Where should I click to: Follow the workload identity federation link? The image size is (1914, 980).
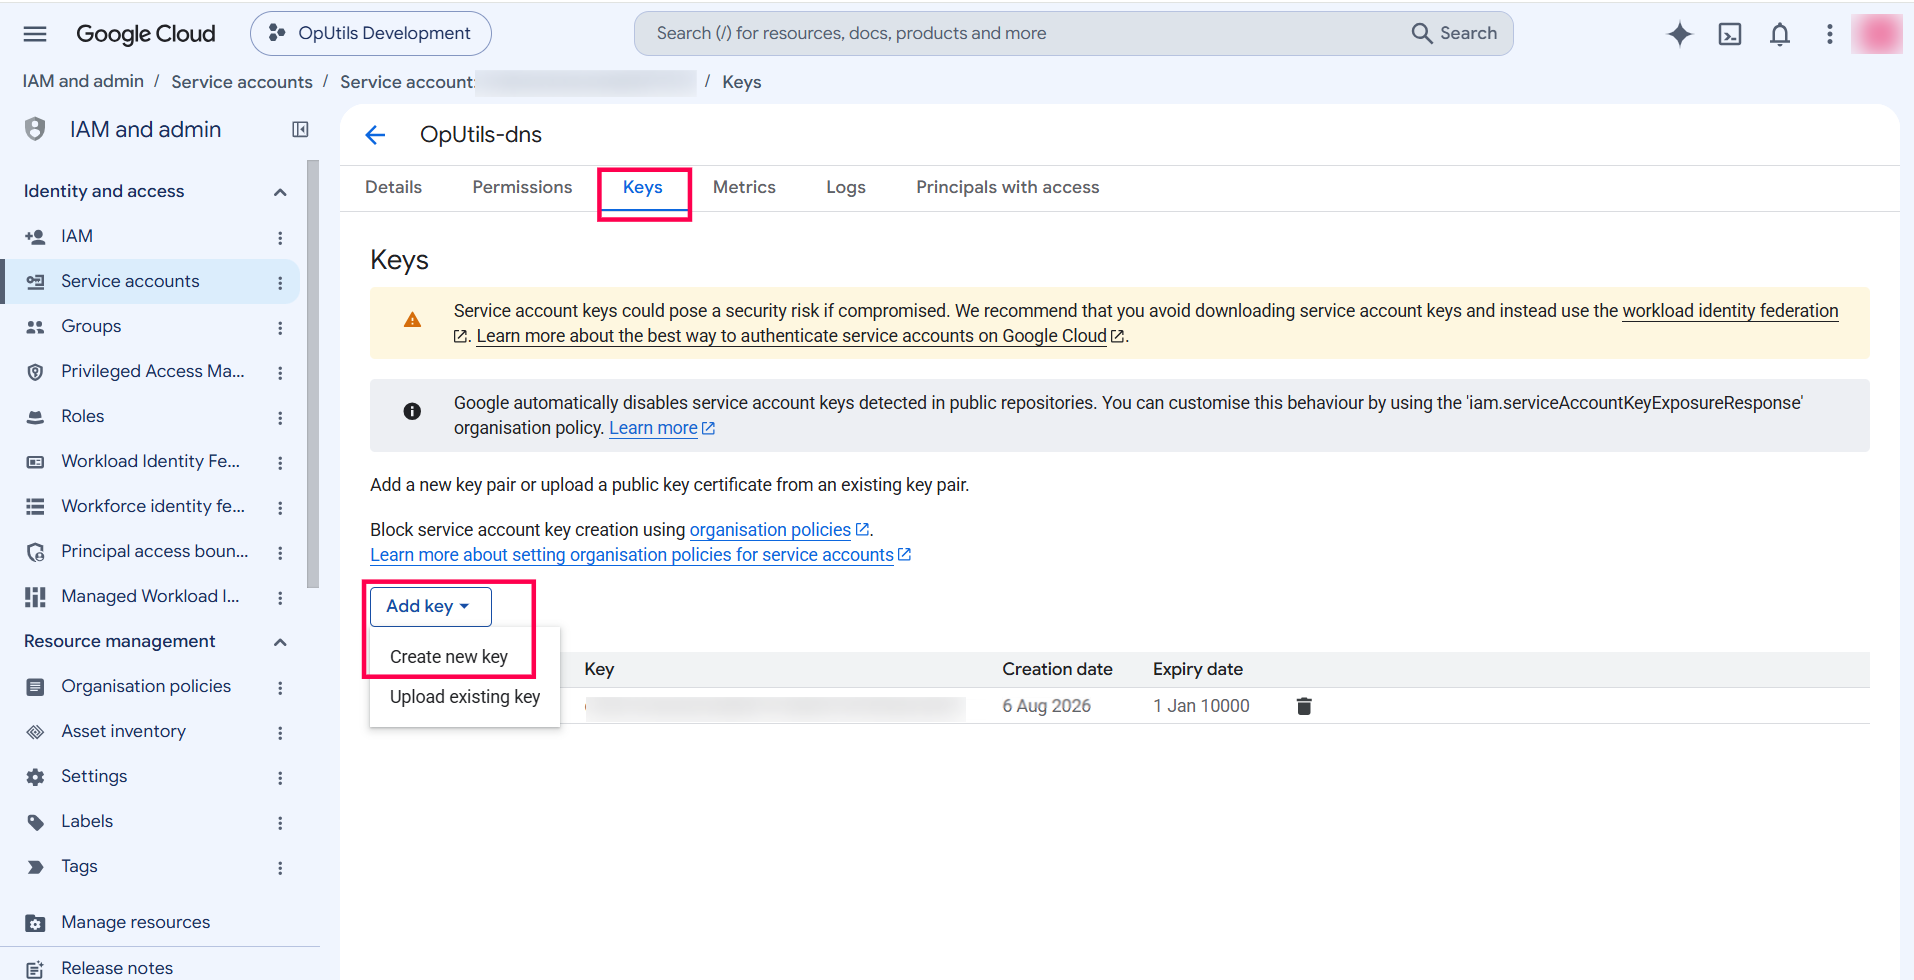(x=1730, y=311)
